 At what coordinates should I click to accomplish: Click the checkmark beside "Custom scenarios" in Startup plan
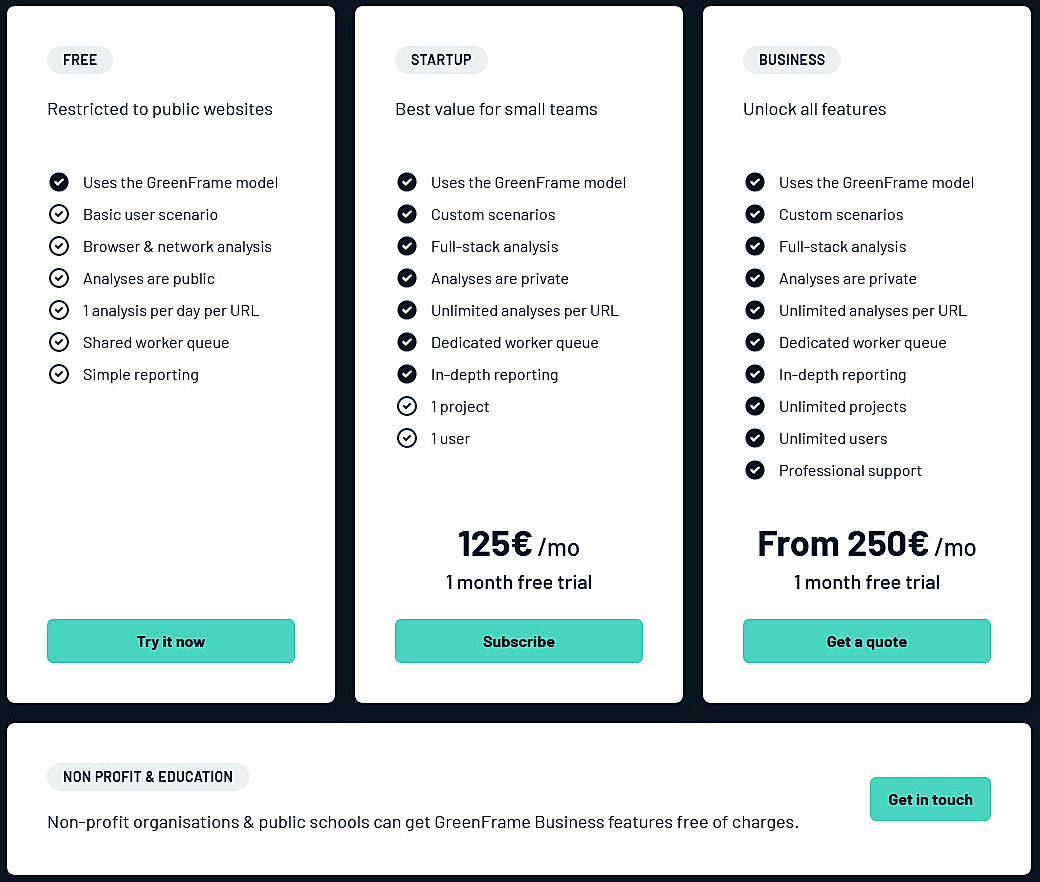407,214
